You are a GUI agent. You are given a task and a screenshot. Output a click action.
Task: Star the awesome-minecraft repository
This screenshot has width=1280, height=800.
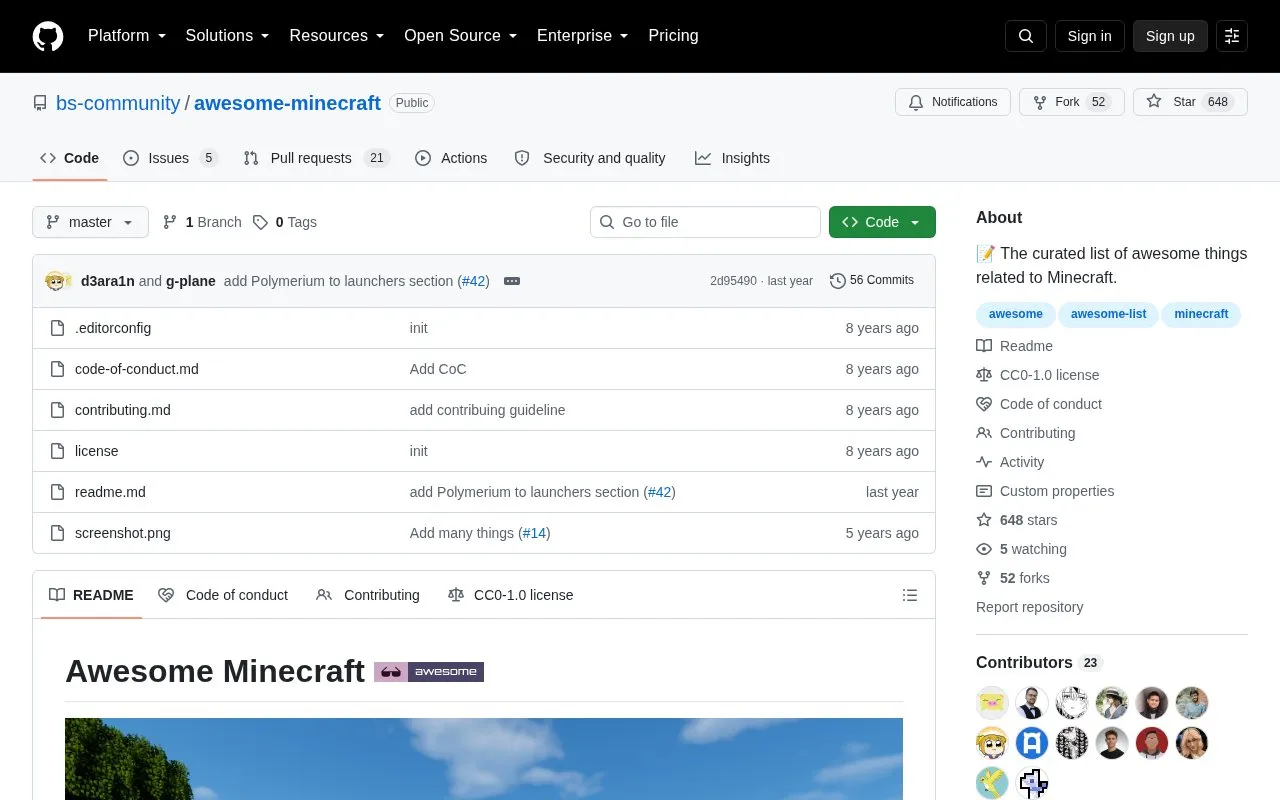tap(1190, 102)
